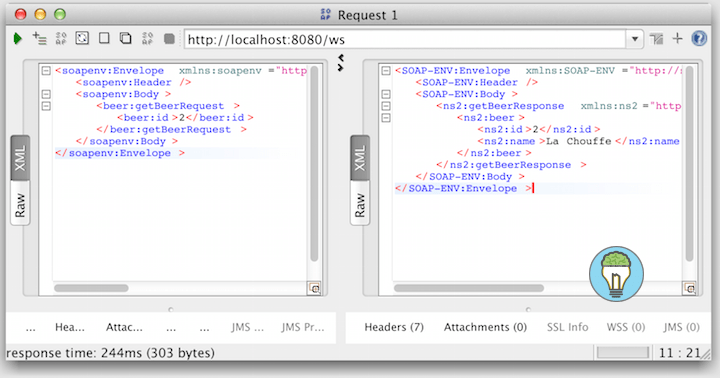Collapse the soapenv:Envelope node in request
The image size is (720, 378).
(x=46, y=71)
